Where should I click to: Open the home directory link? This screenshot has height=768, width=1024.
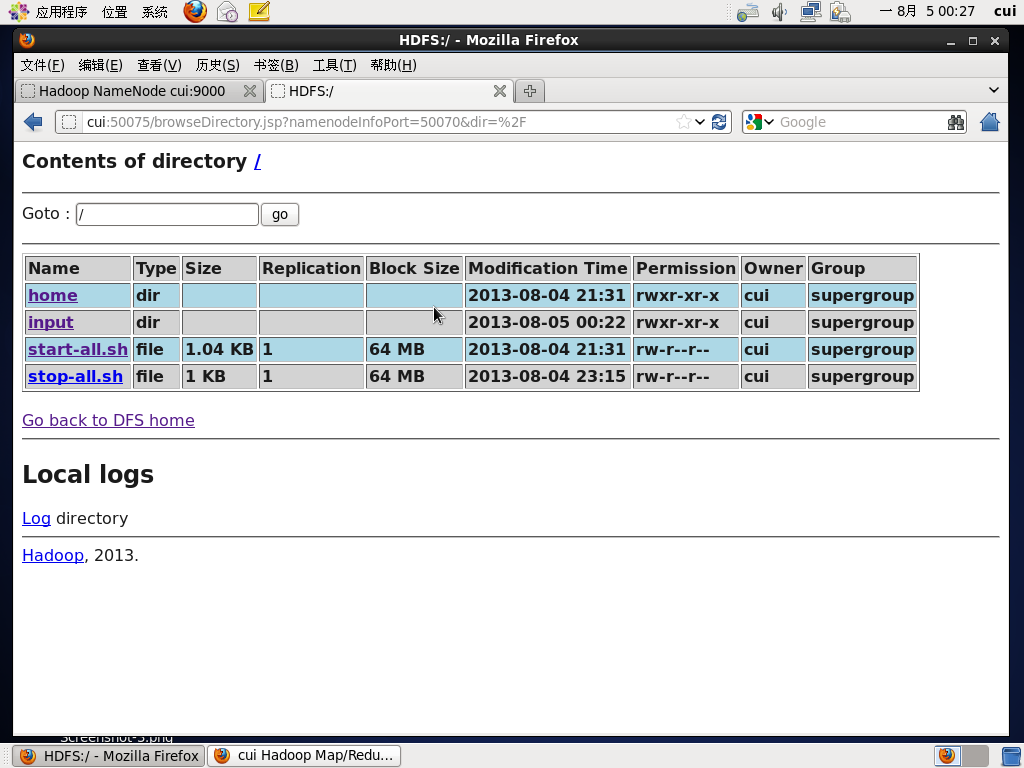[53, 295]
